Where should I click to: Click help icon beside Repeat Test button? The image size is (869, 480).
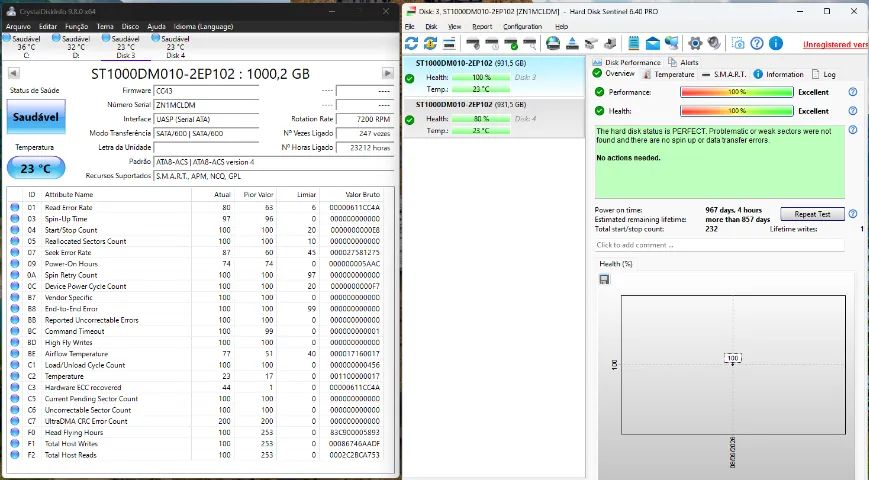click(x=853, y=213)
